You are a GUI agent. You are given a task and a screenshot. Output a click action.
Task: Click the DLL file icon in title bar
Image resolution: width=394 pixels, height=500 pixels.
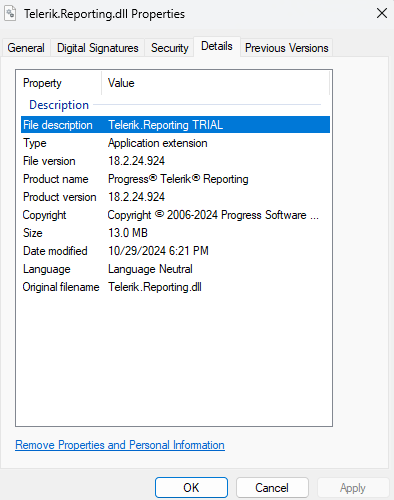pyautogui.click(x=10, y=14)
